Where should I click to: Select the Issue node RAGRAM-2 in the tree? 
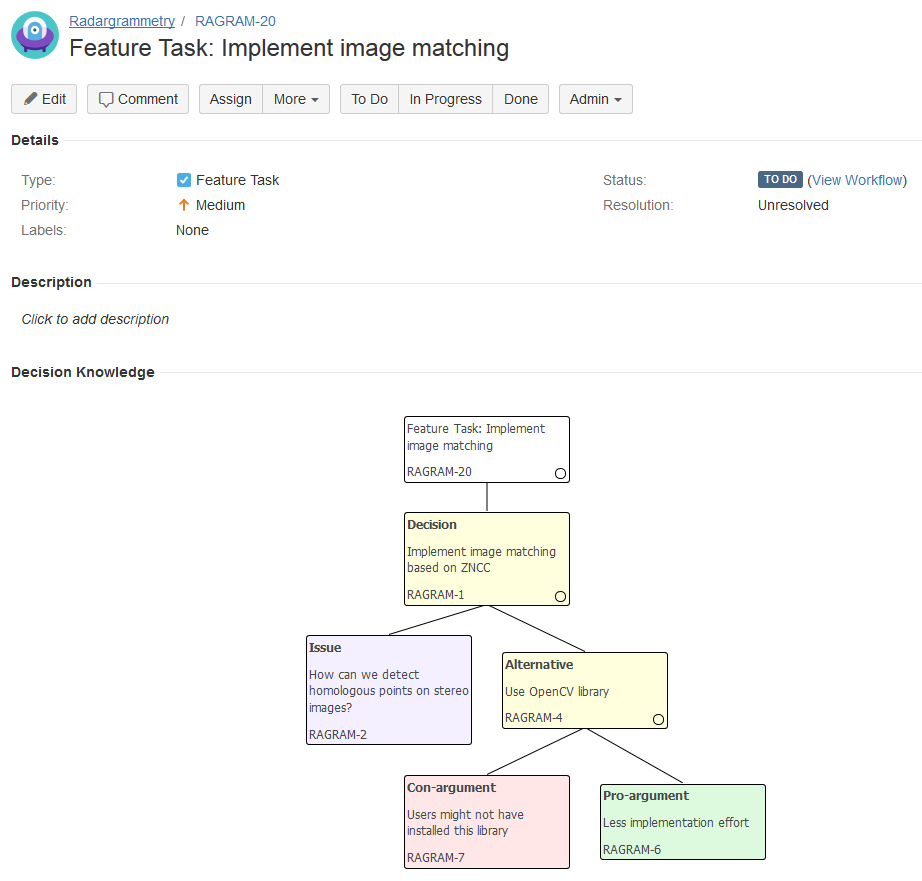(388, 689)
